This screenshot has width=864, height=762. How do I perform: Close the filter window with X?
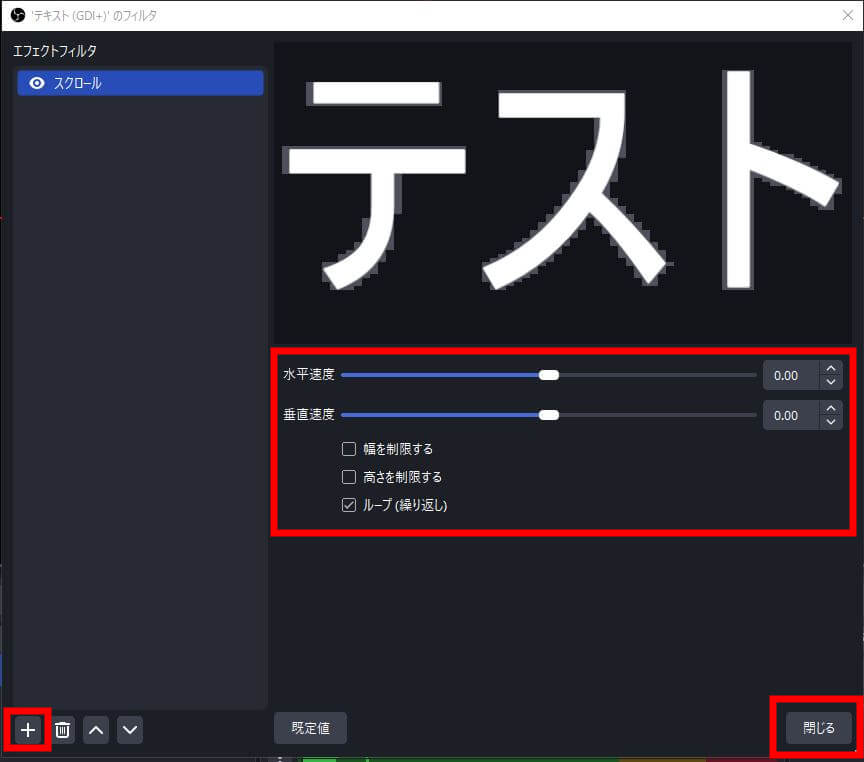coord(847,15)
